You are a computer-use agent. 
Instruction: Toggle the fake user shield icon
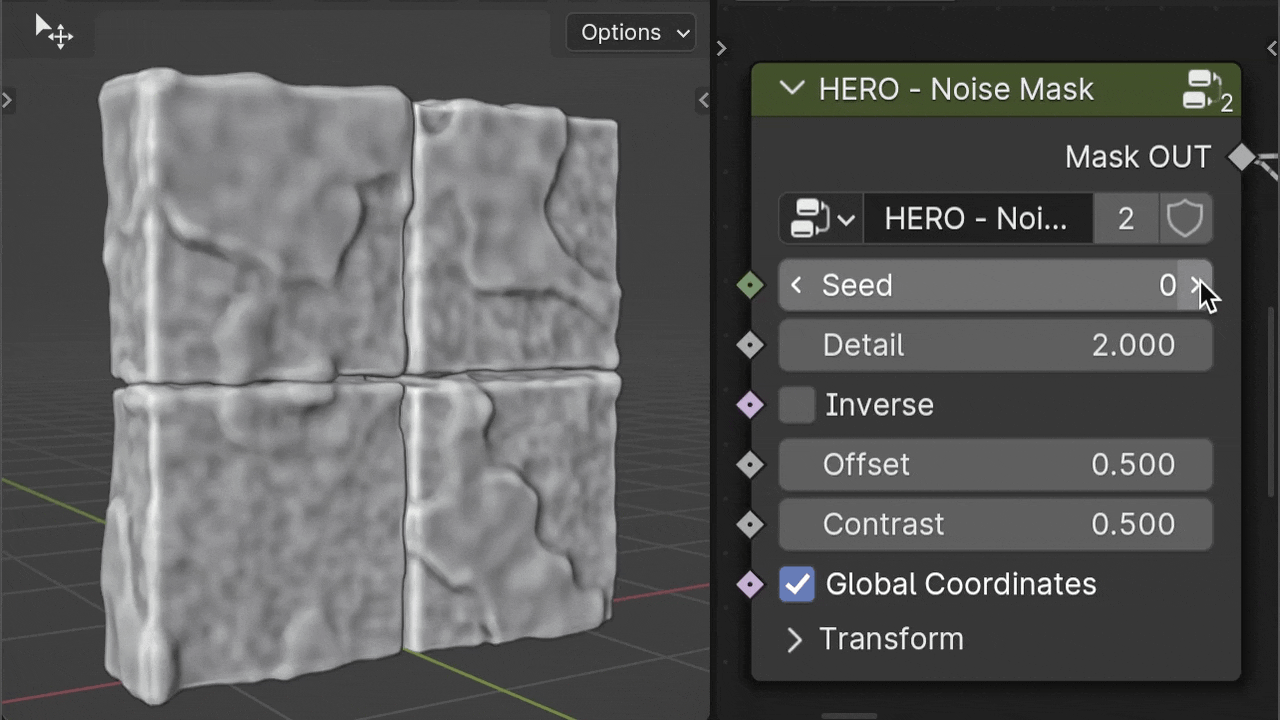tap(1185, 219)
